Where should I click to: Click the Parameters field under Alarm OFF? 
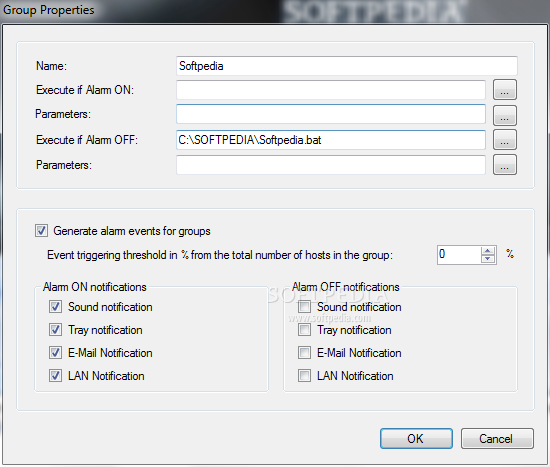(331, 165)
